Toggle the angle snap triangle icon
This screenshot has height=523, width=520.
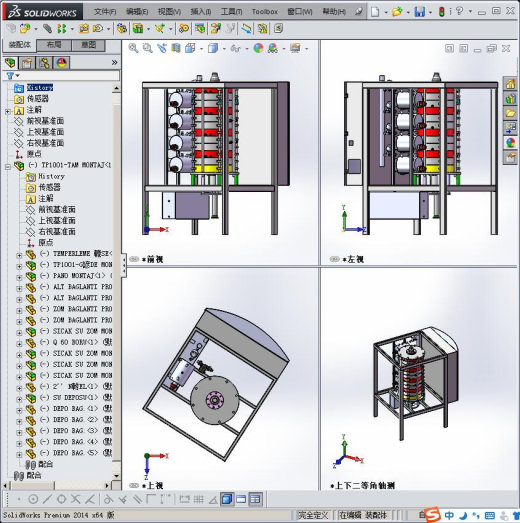[213, 500]
